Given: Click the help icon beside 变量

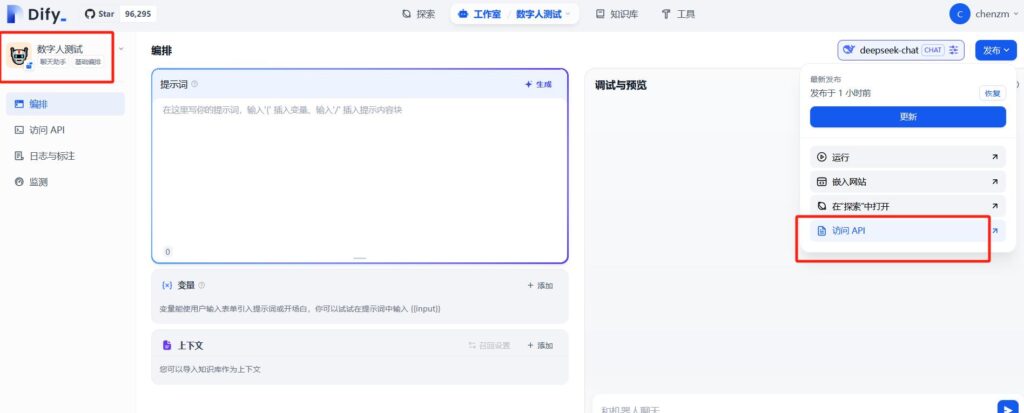Looking at the screenshot, I should click(x=202, y=285).
